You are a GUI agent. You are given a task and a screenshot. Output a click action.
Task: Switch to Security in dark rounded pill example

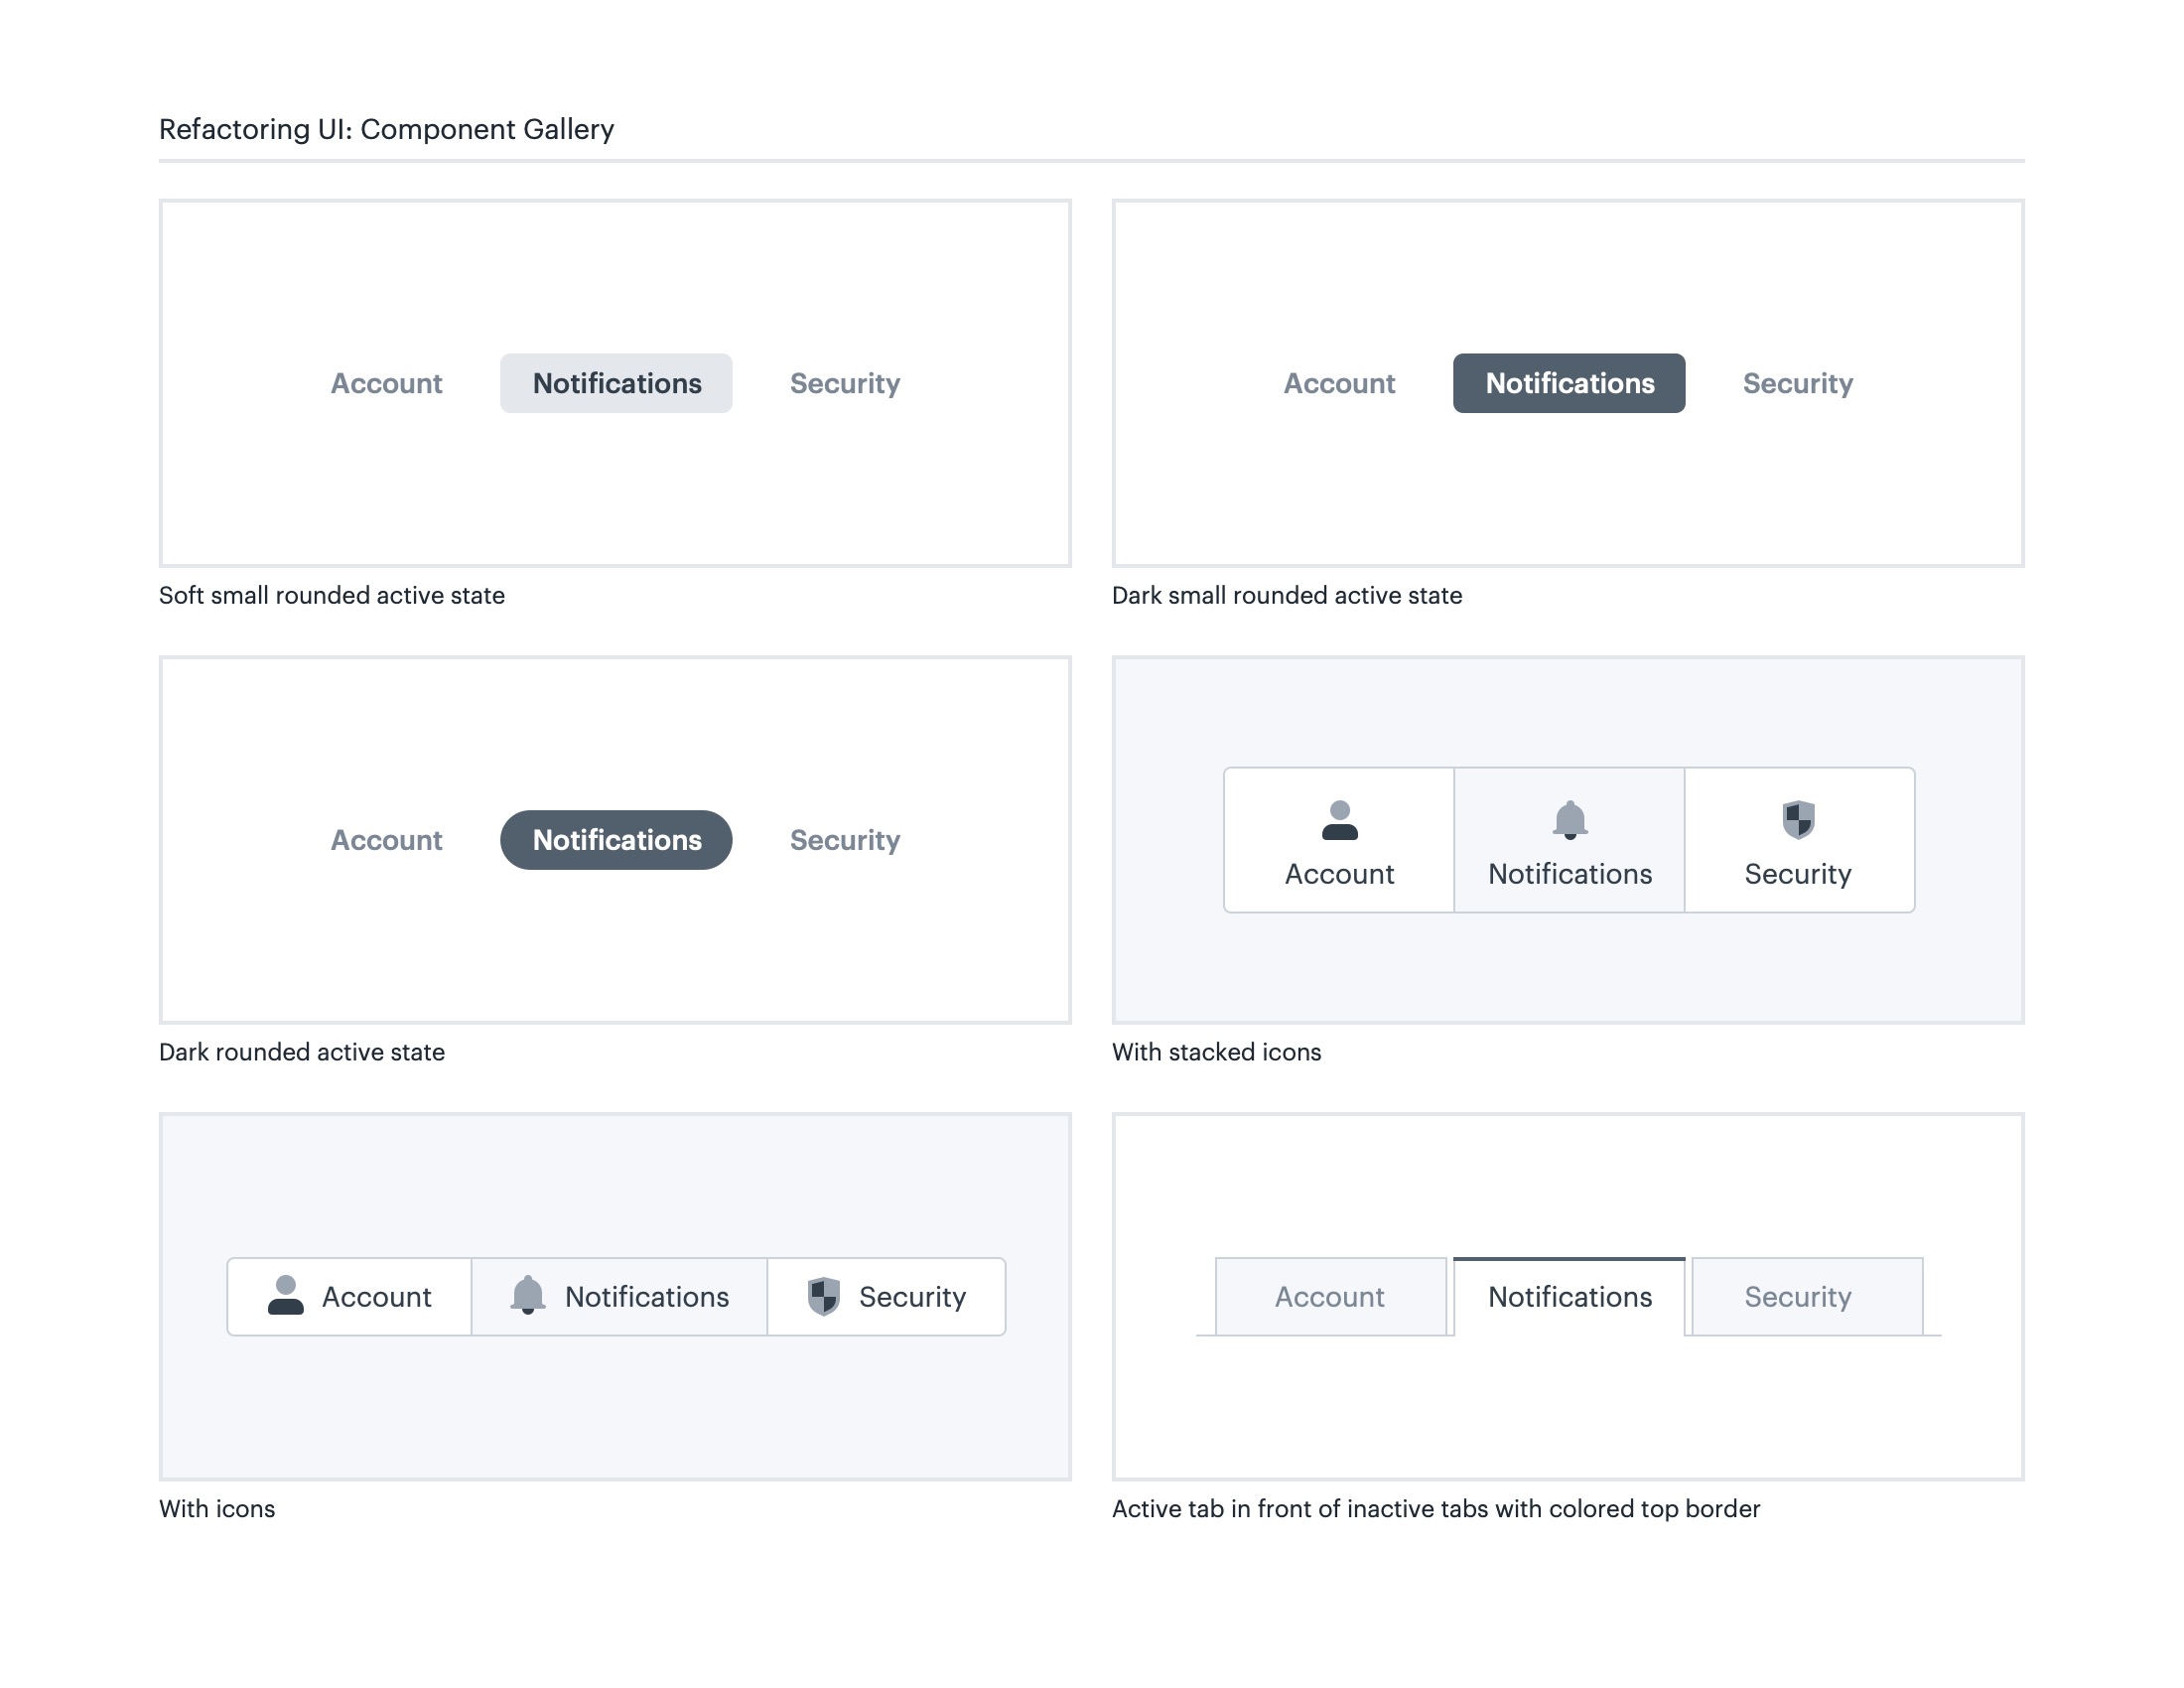tap(845, 840)
